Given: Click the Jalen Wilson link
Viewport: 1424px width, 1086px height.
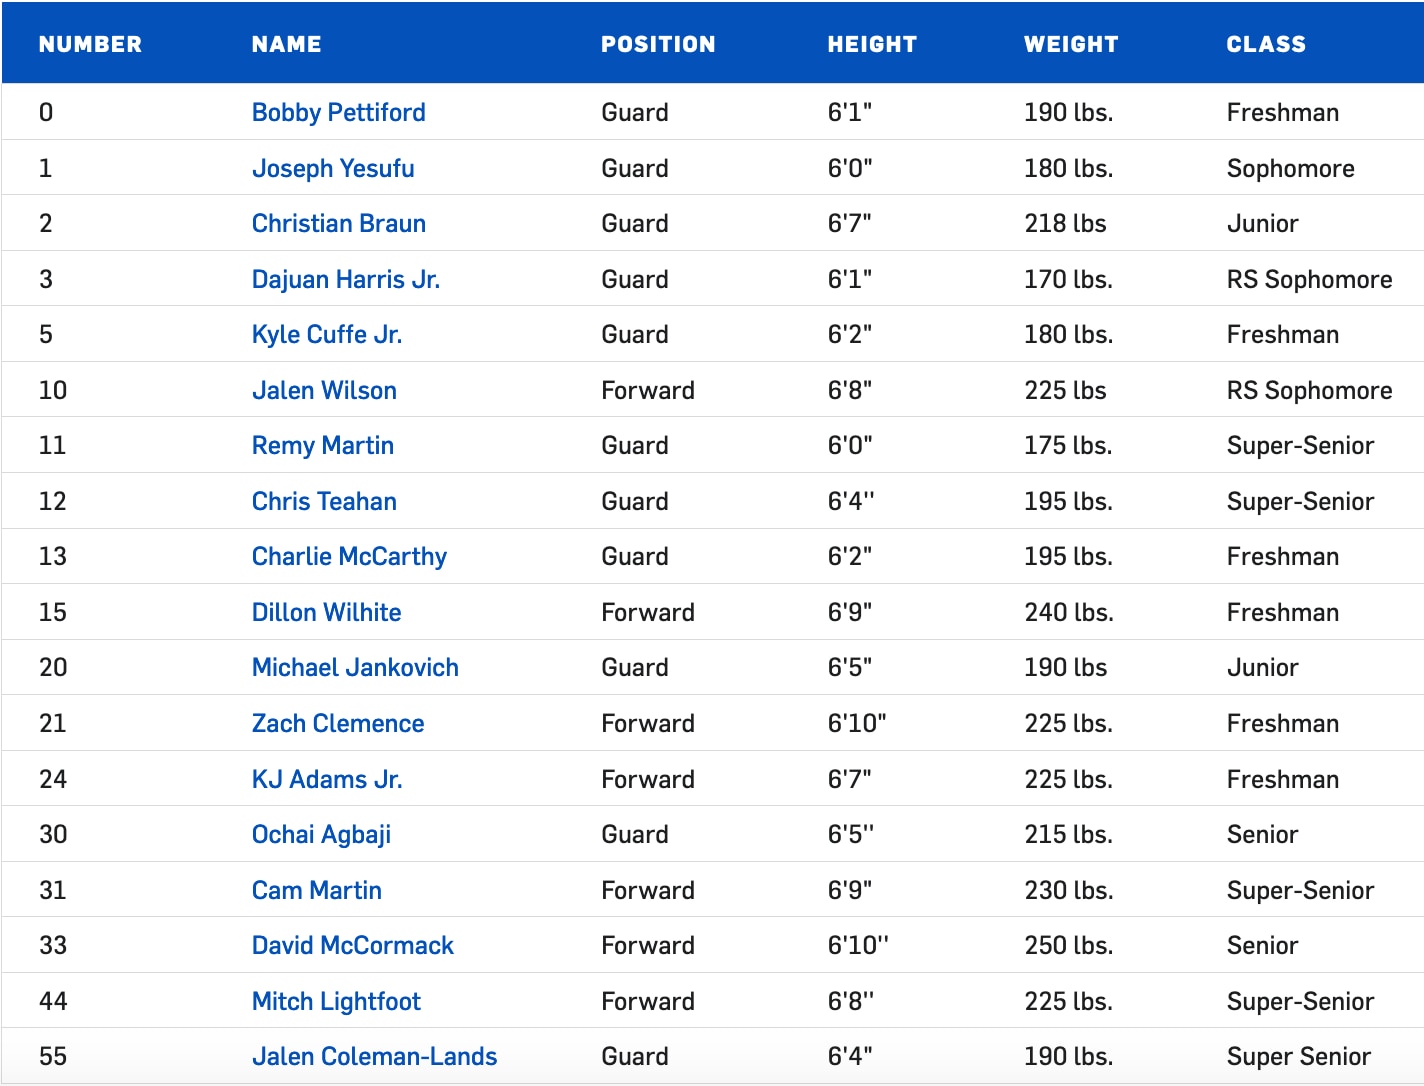Looking at the screenshot, I should 324,390.
